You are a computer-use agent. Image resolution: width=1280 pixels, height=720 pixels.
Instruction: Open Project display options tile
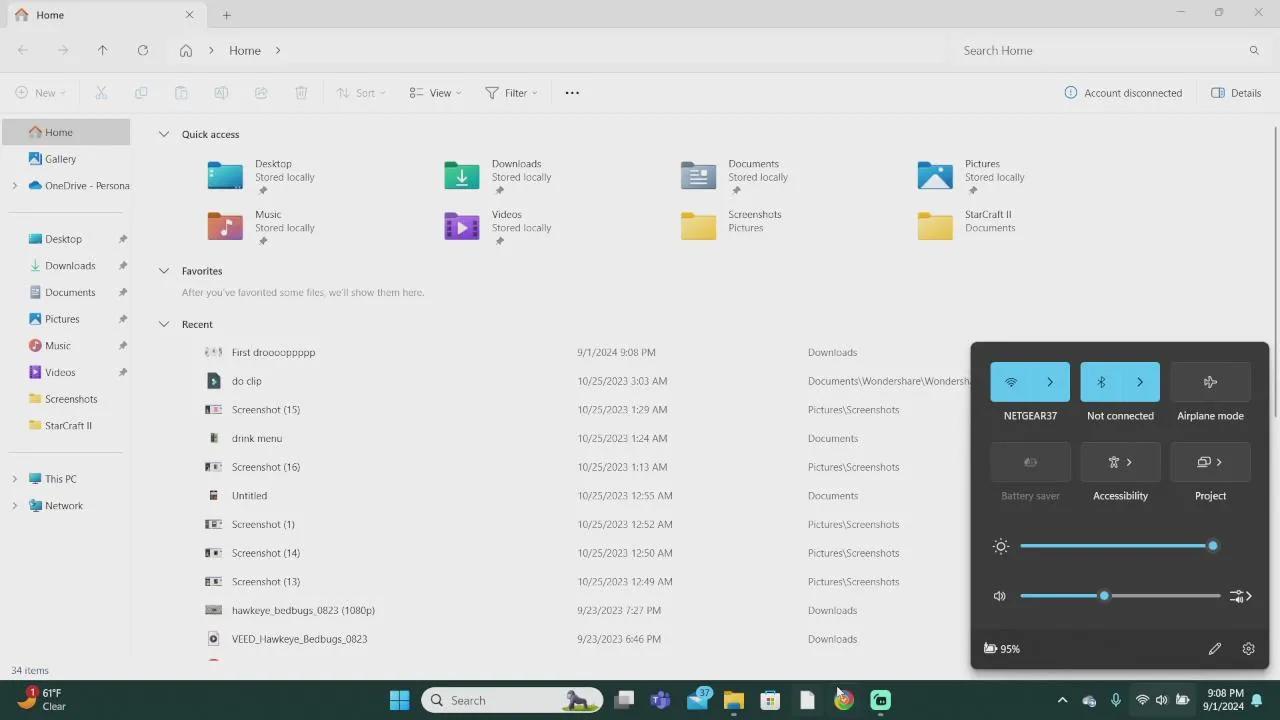coord(1210,462)
